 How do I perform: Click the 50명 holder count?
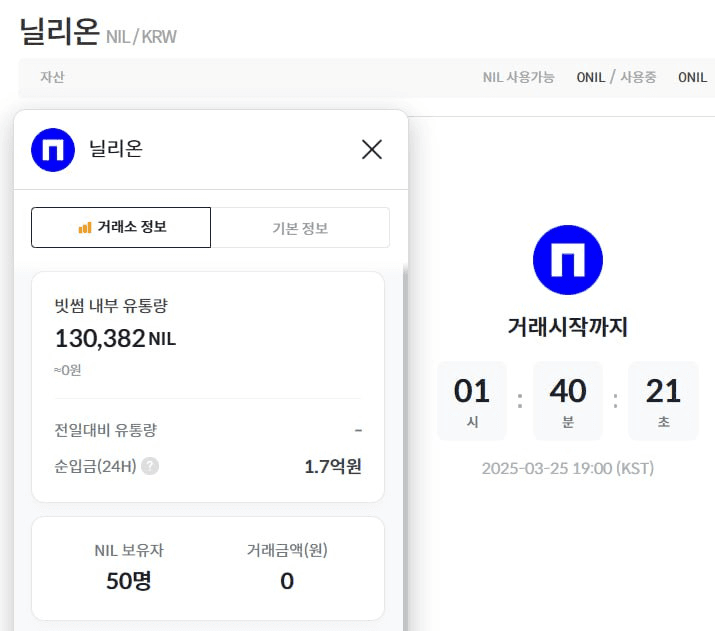pos(129,581)
